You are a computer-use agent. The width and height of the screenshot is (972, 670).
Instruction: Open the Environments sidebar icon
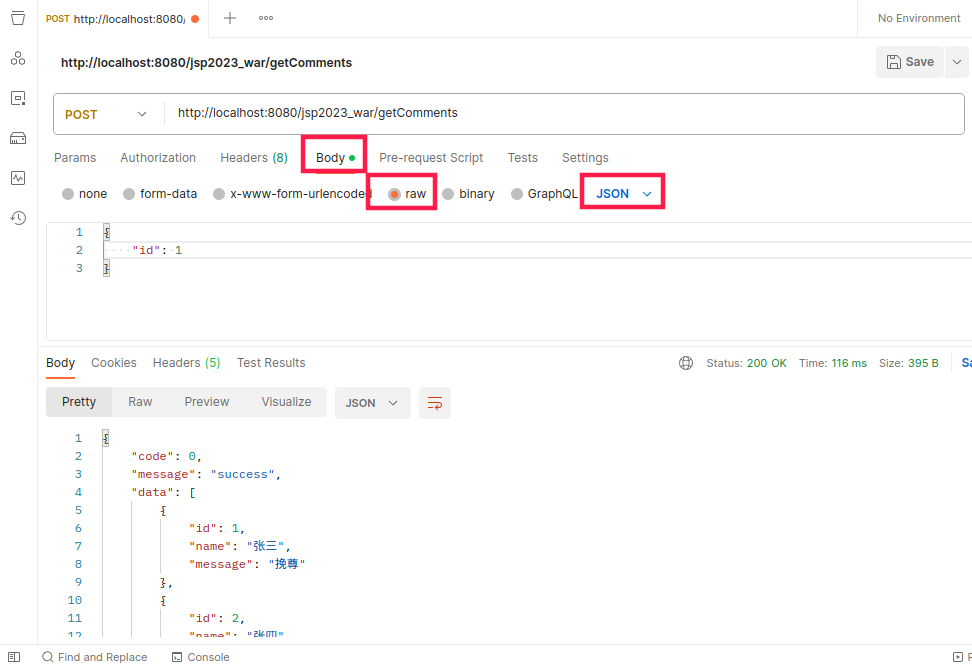[18, 98]
